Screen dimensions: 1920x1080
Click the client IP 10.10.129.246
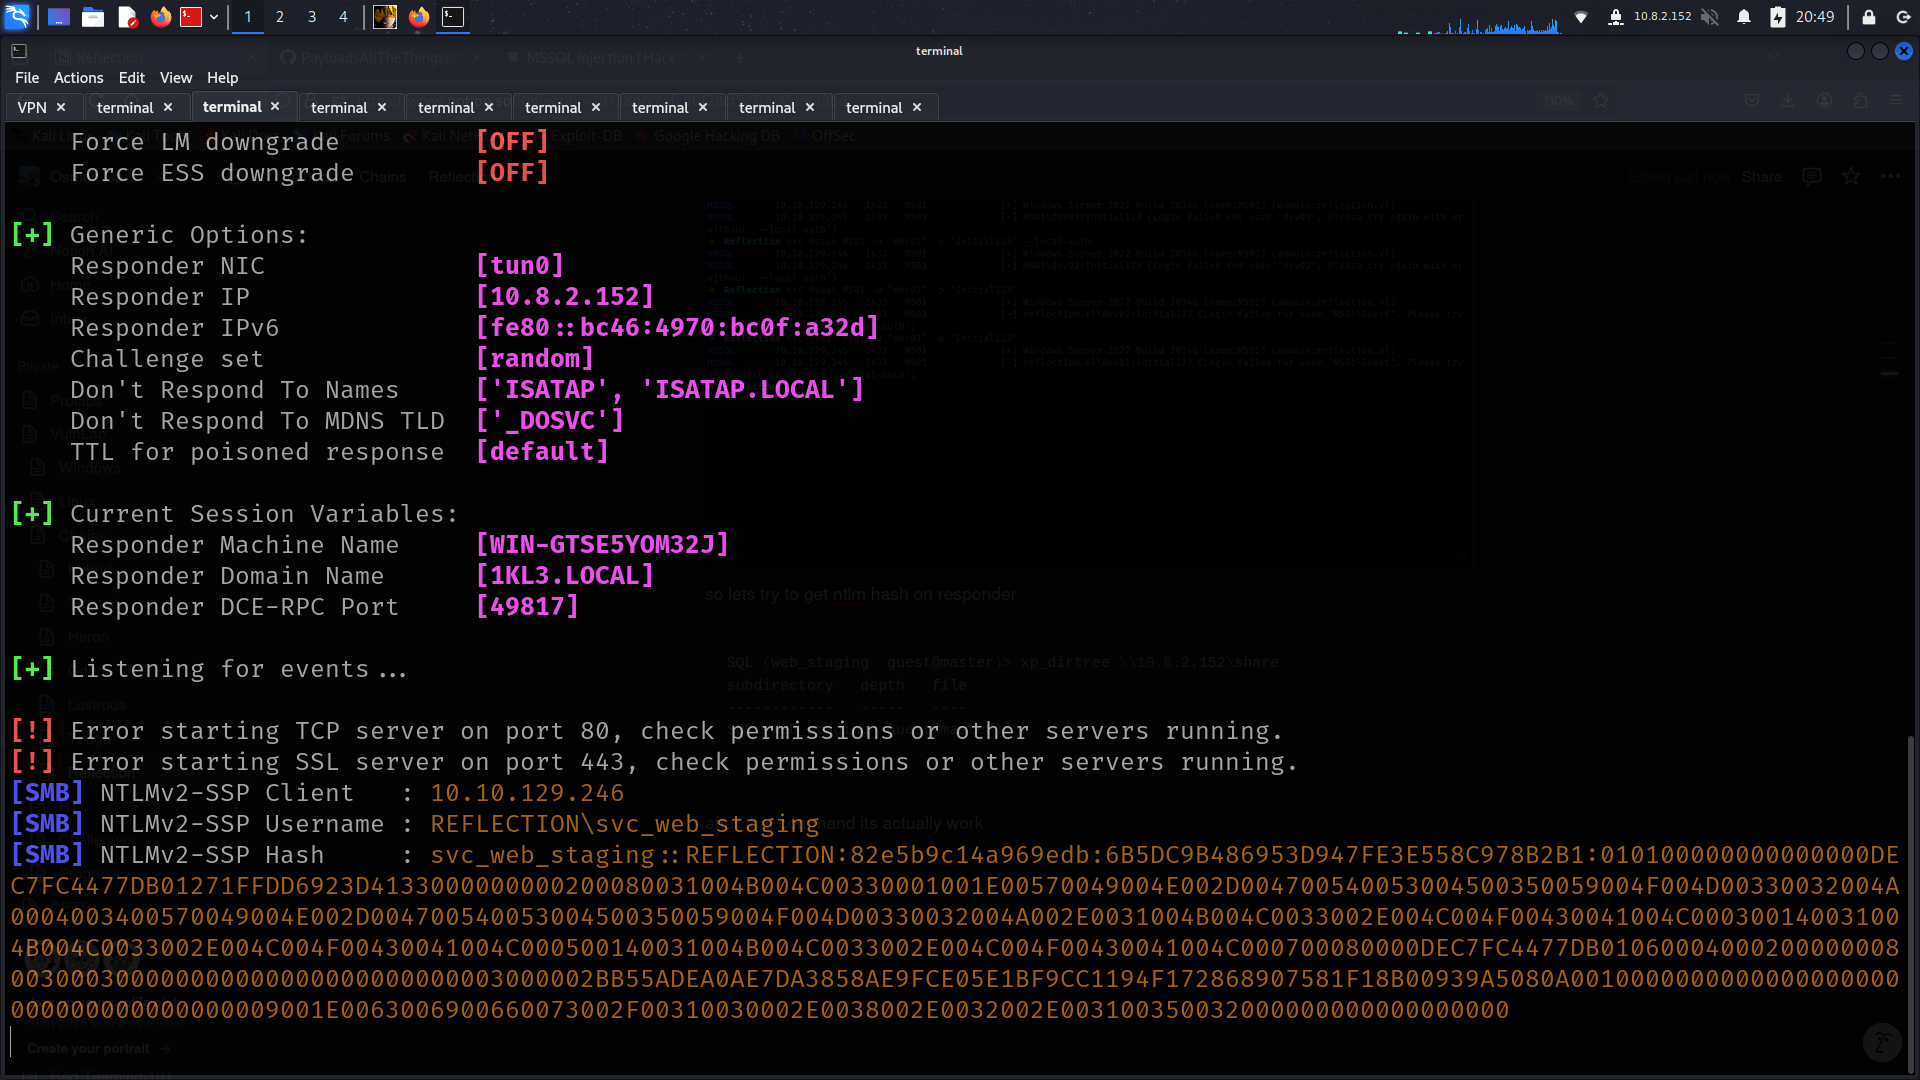(x=527, y=793)
